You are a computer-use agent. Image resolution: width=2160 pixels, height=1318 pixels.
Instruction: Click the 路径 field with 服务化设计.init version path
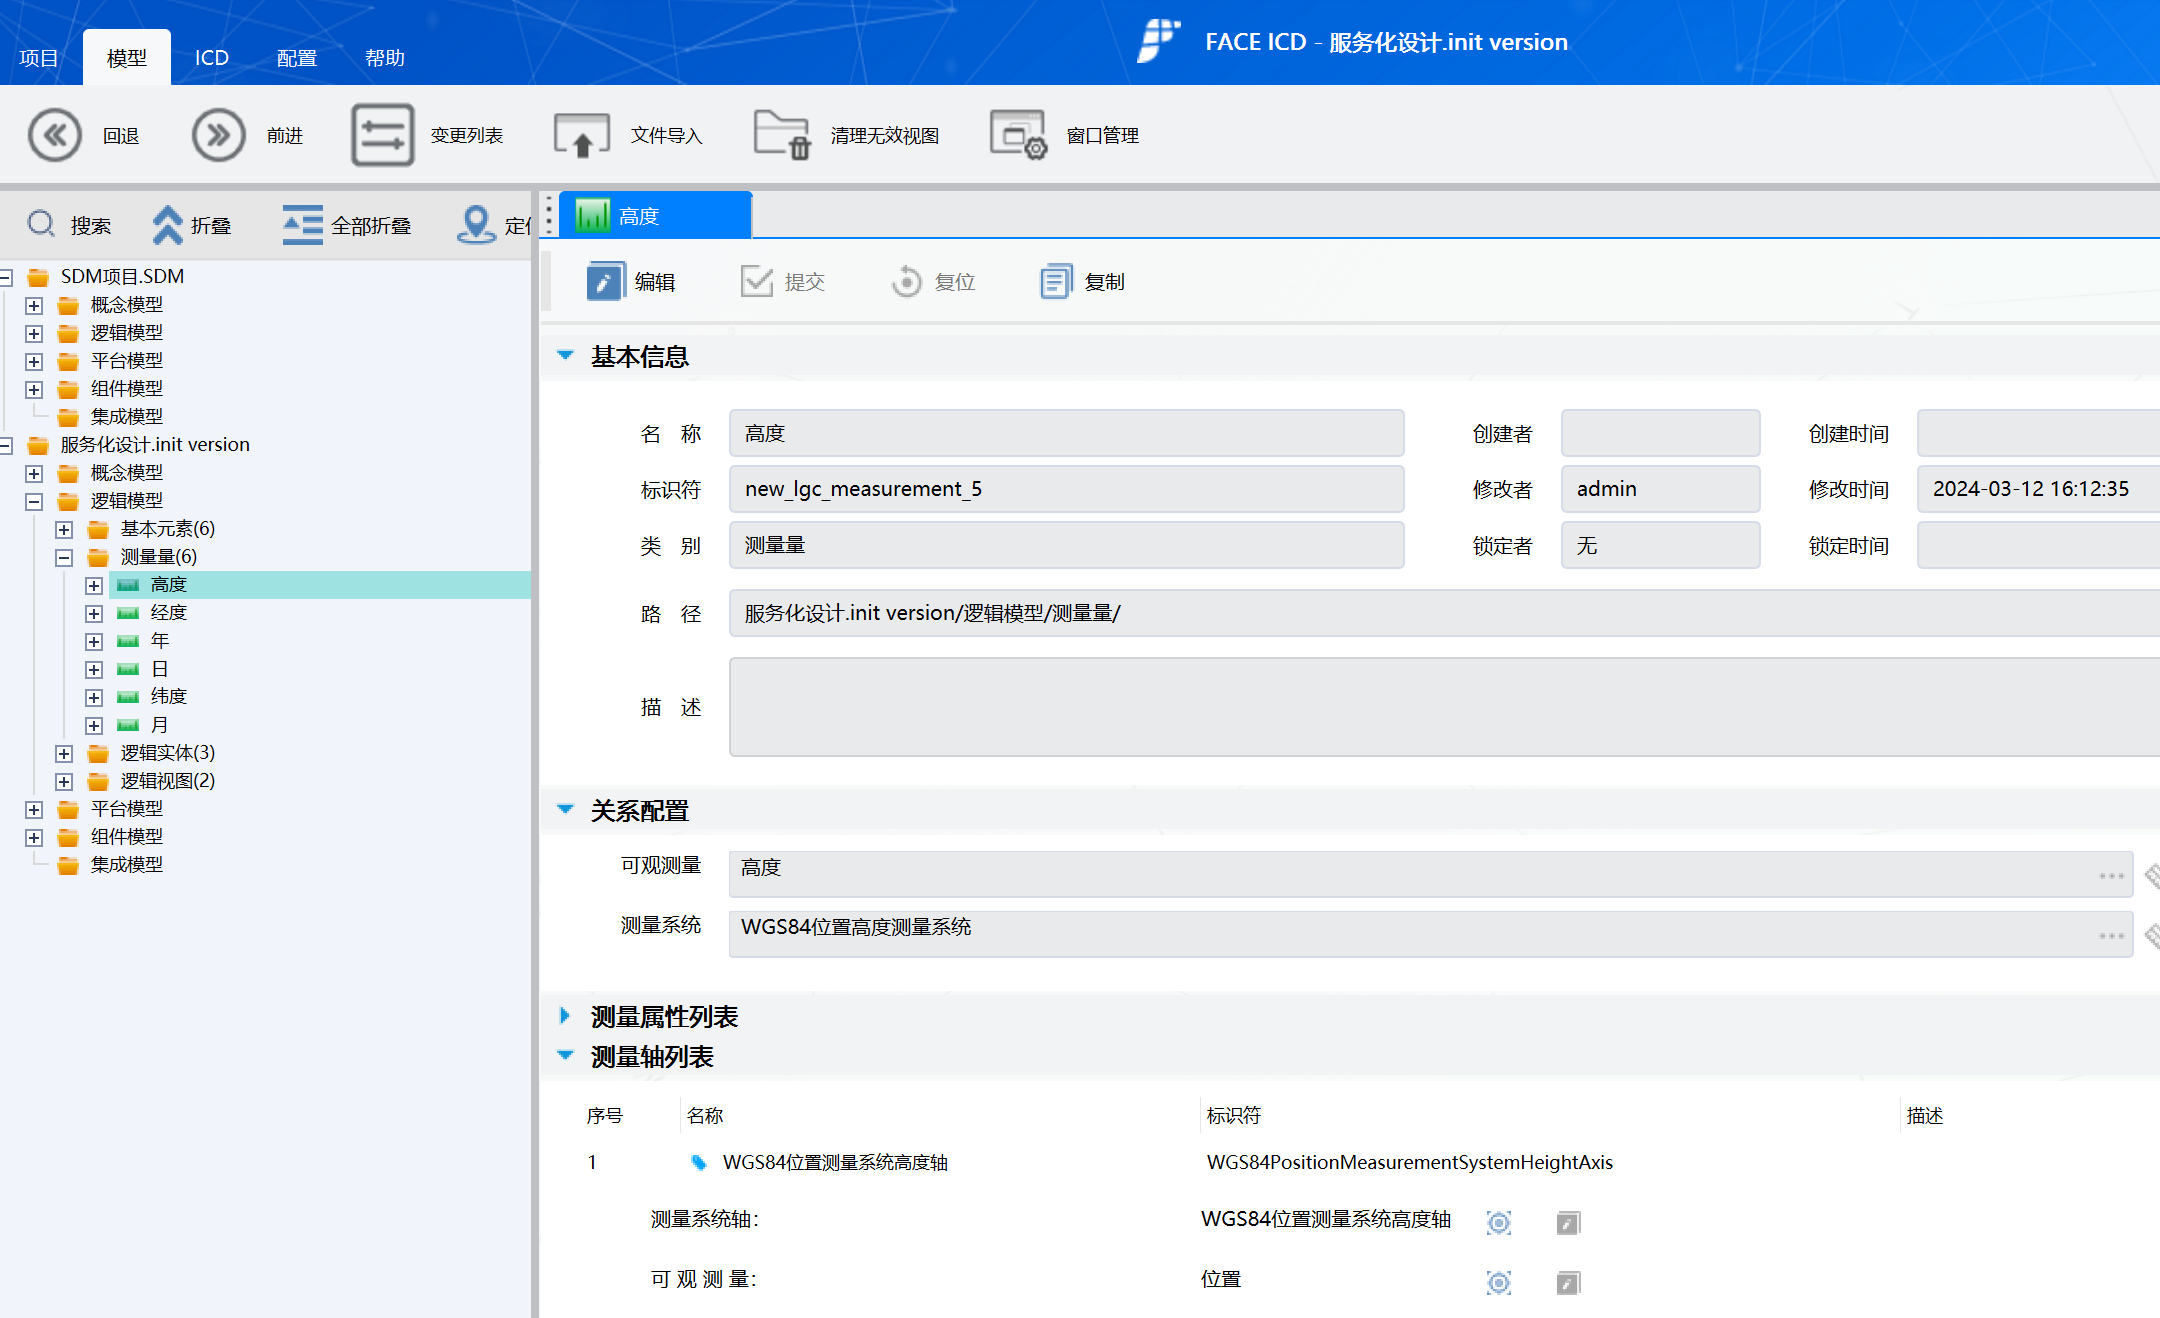point(1444,613)
